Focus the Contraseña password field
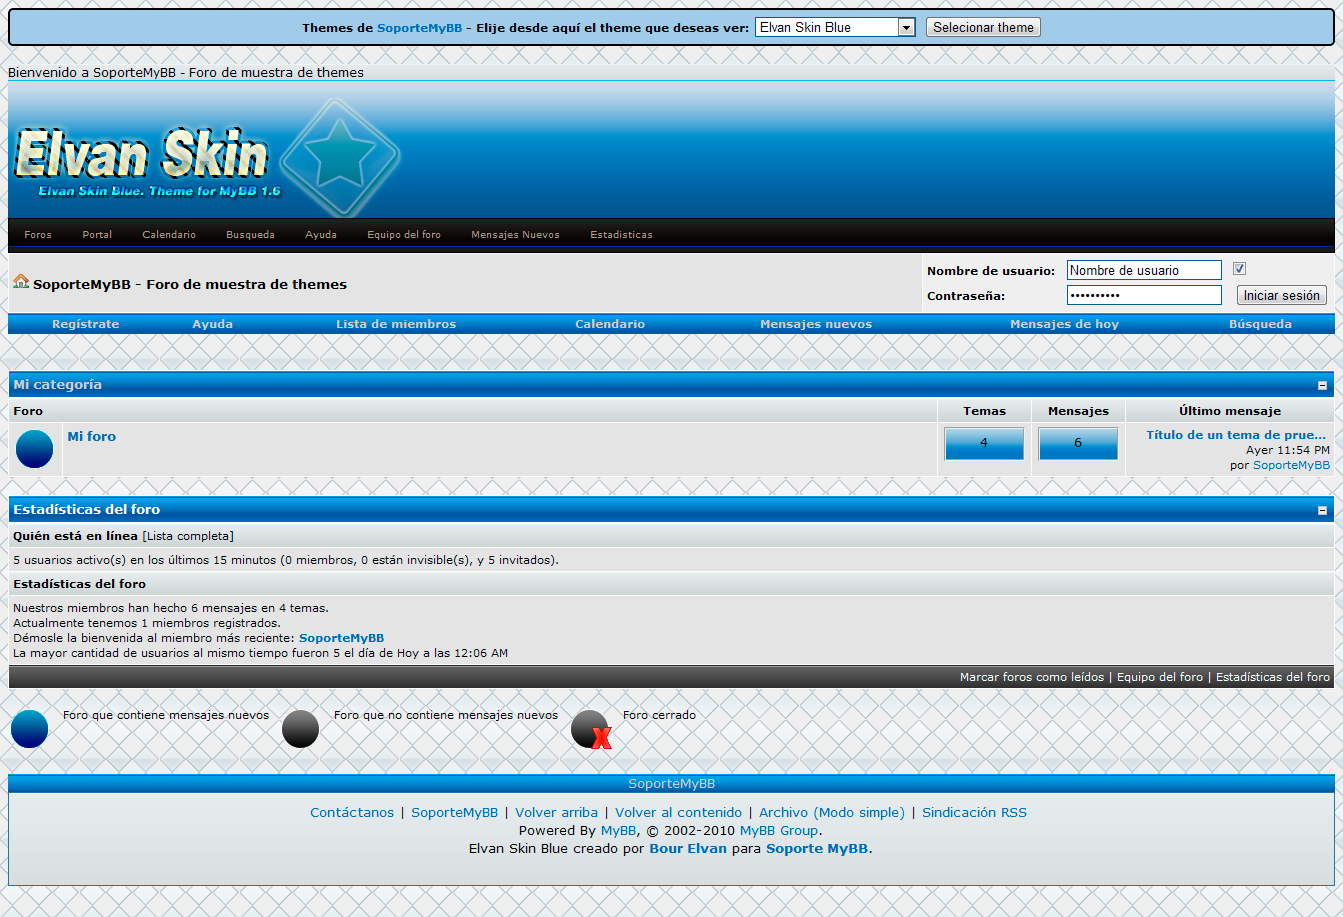The height and width of the screenshot is (917, 1343). 1144,295
